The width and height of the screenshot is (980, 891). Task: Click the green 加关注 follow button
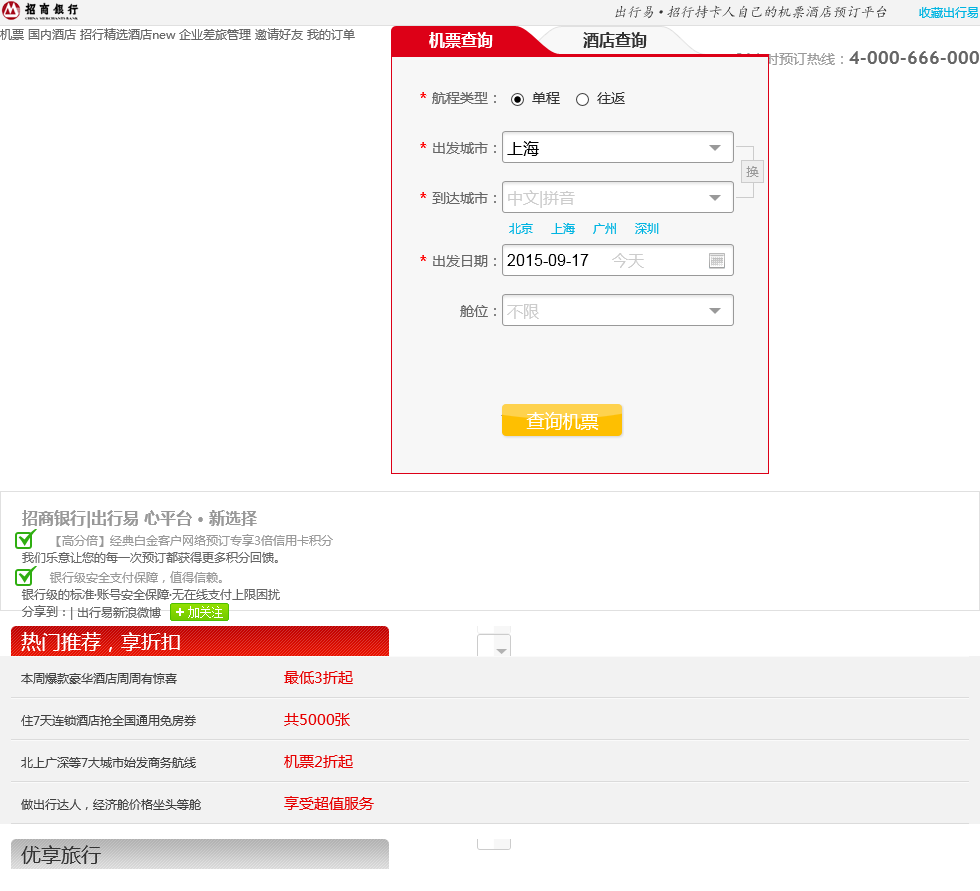coord(199,612)
